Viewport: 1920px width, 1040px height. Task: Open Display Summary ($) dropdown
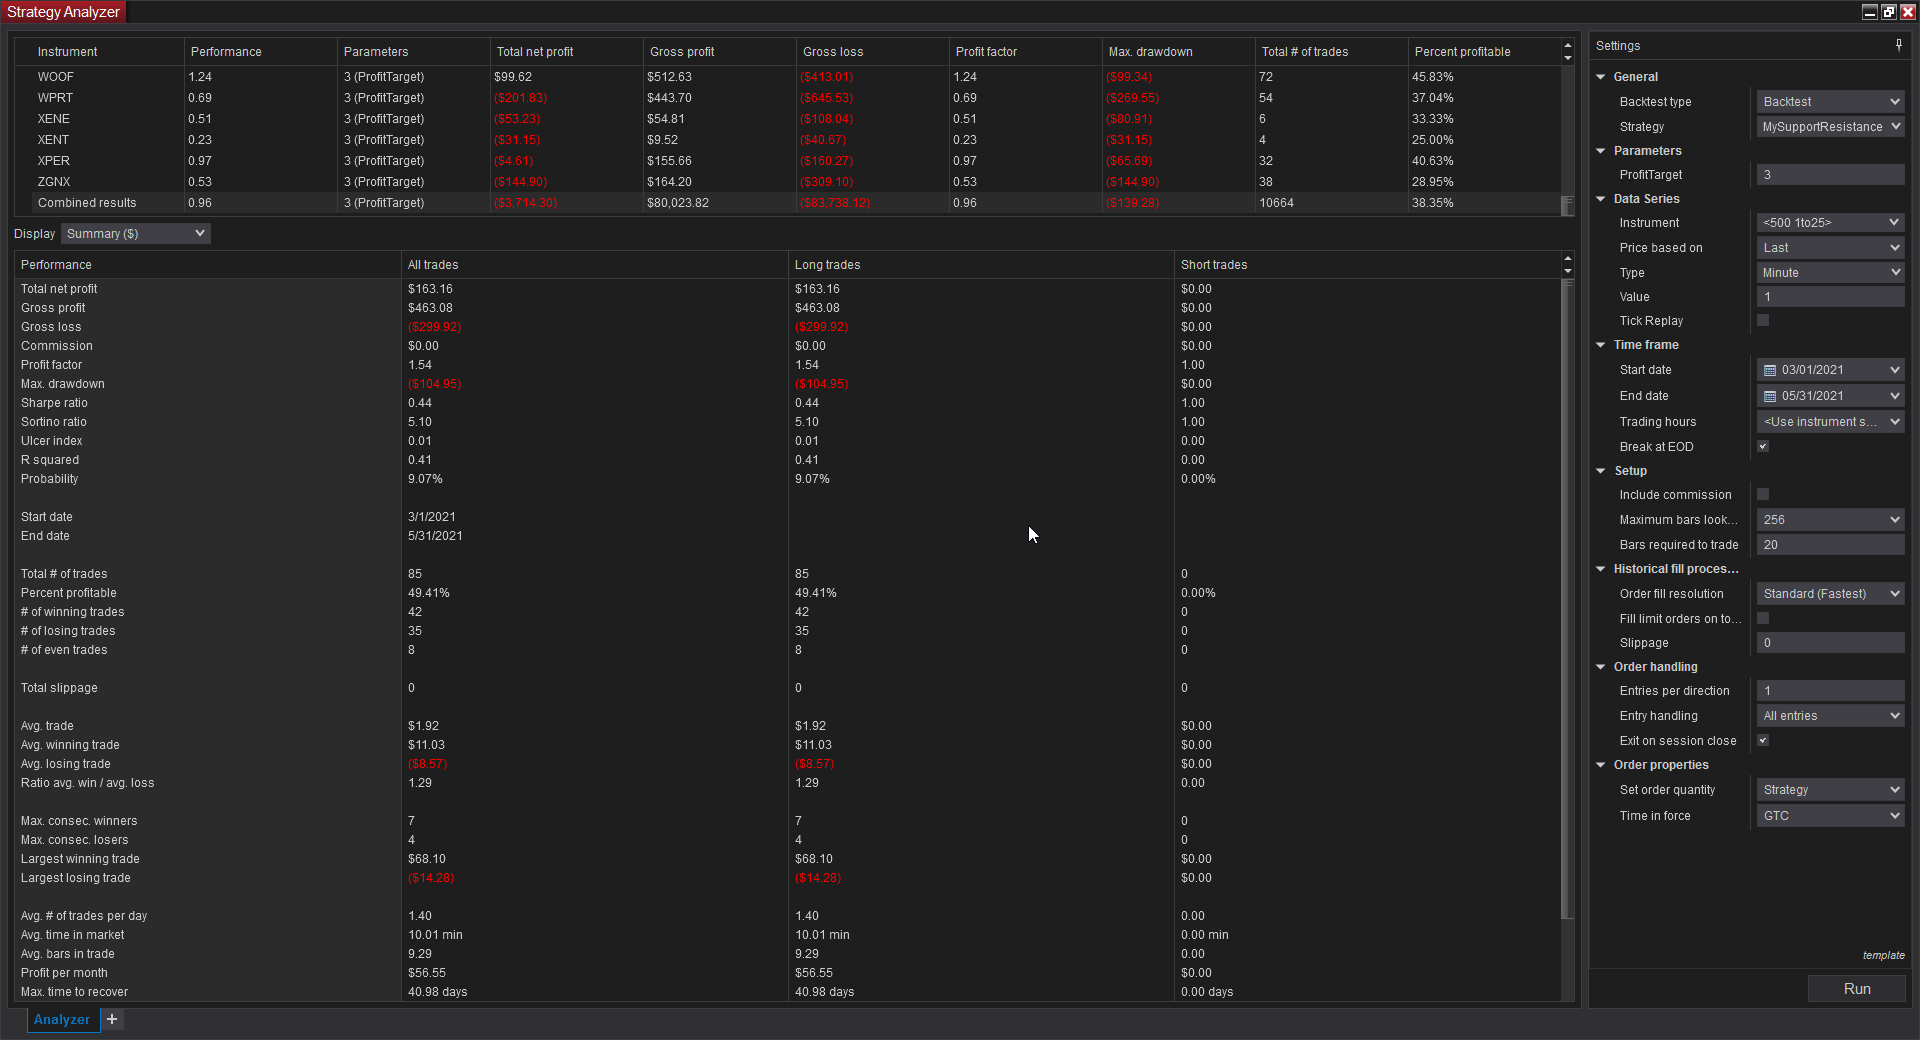(136, 234)
